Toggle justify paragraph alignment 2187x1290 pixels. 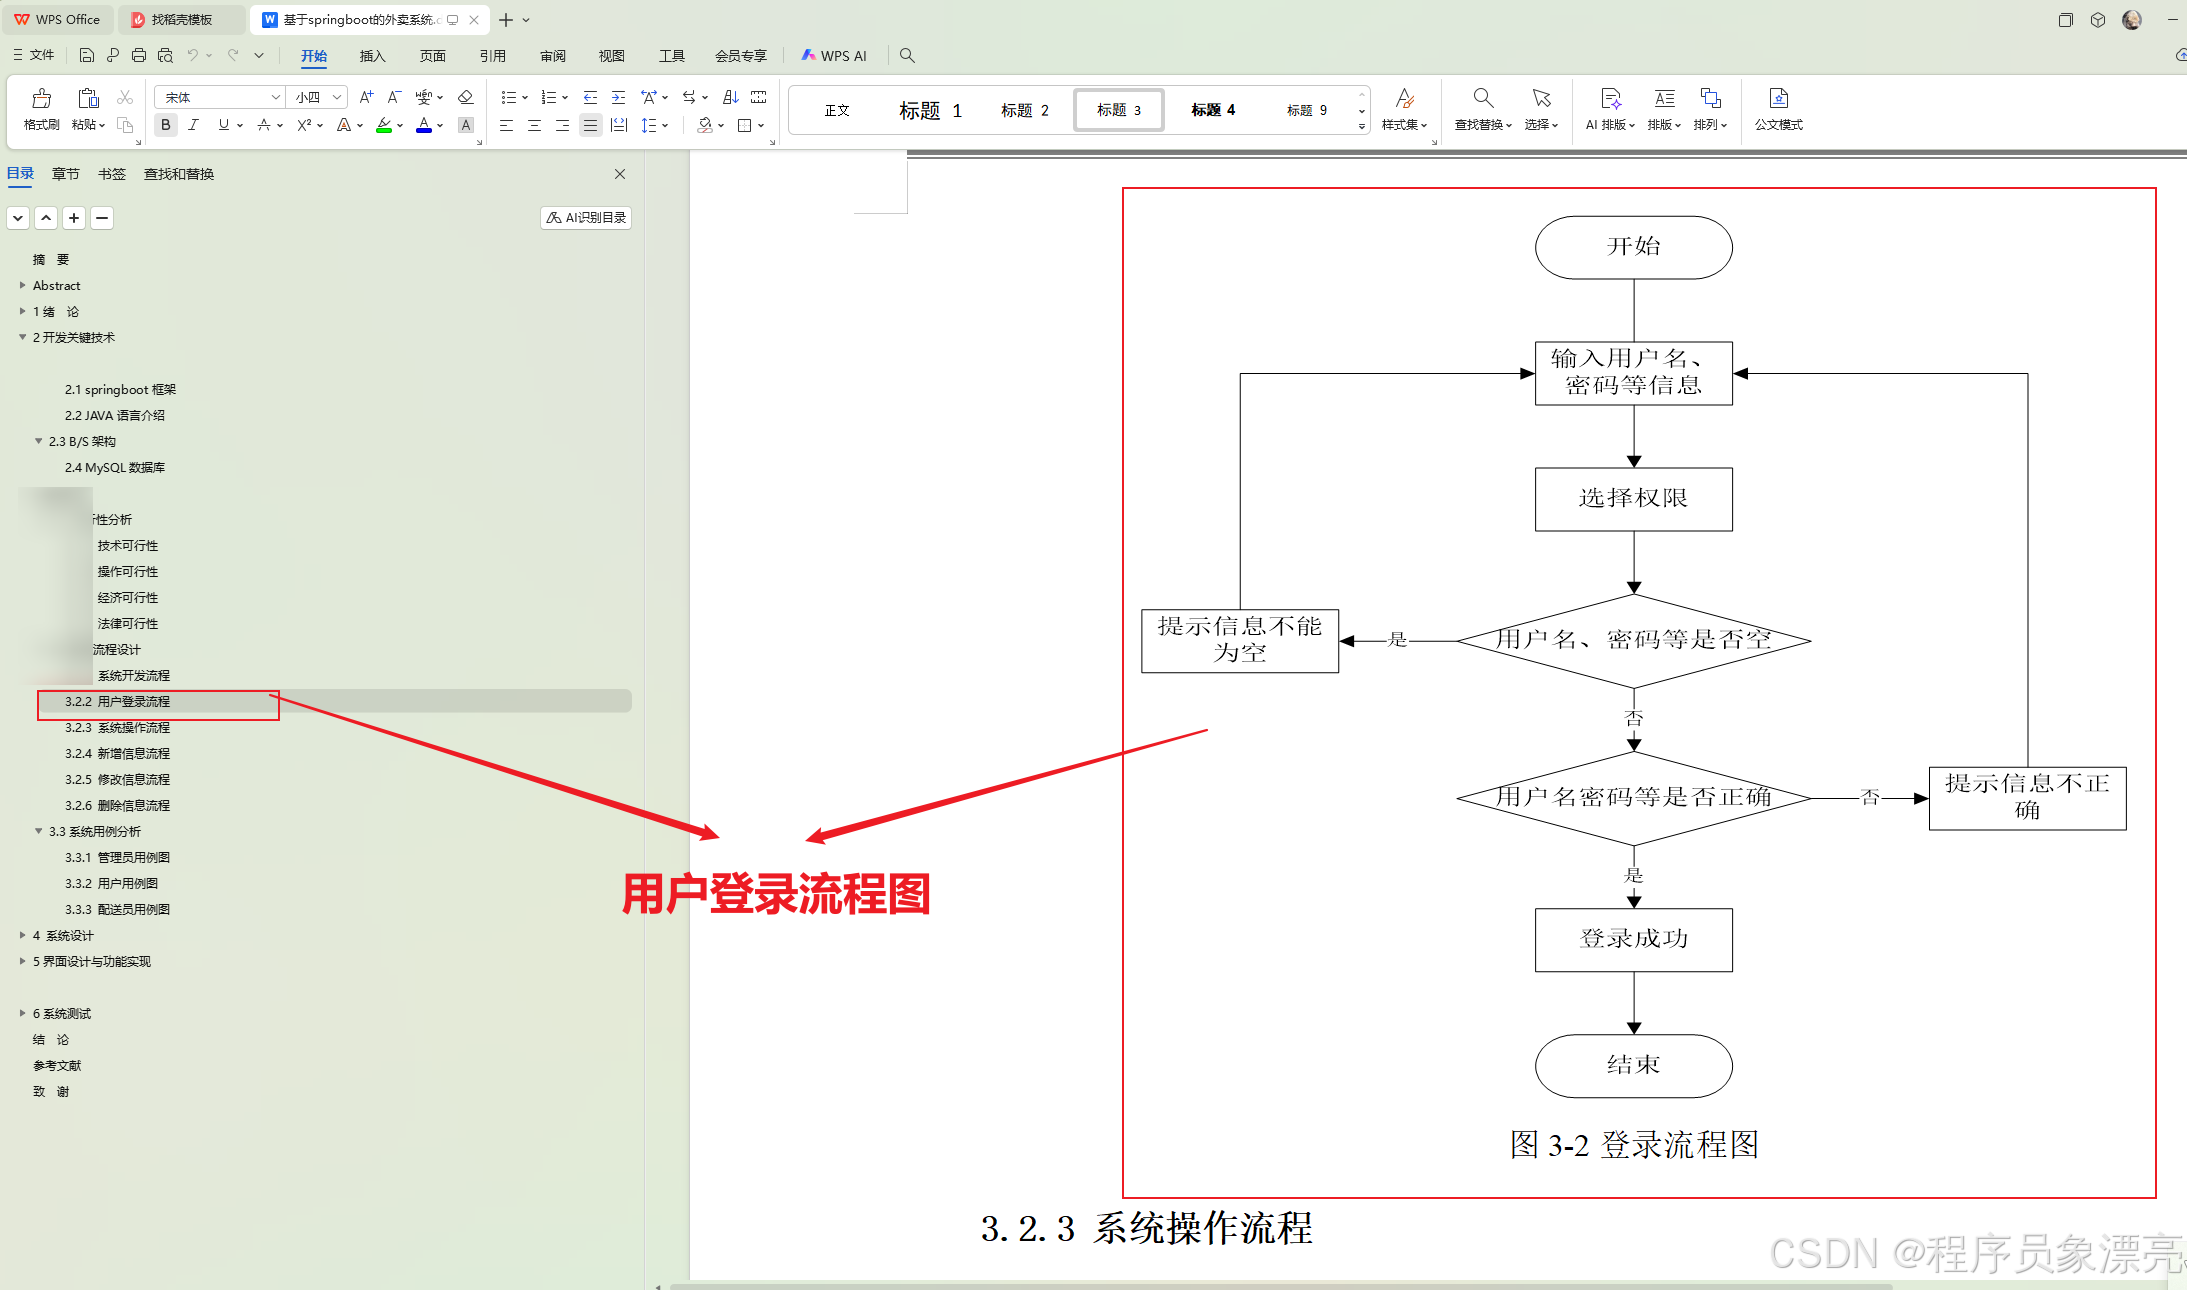[x=591, y=125]
